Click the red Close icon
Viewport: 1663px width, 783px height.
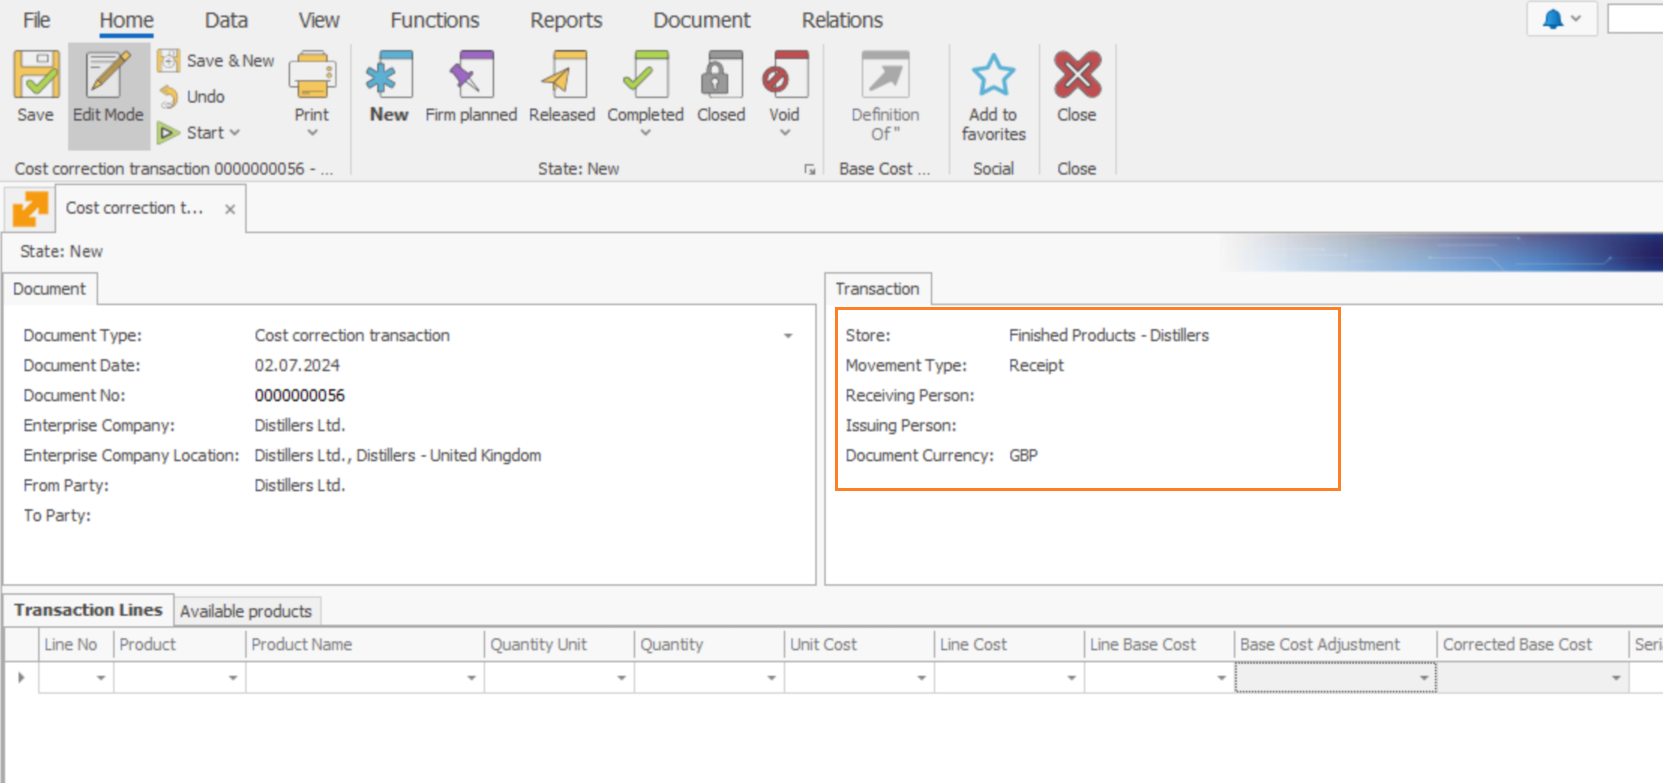point(1077,76)
